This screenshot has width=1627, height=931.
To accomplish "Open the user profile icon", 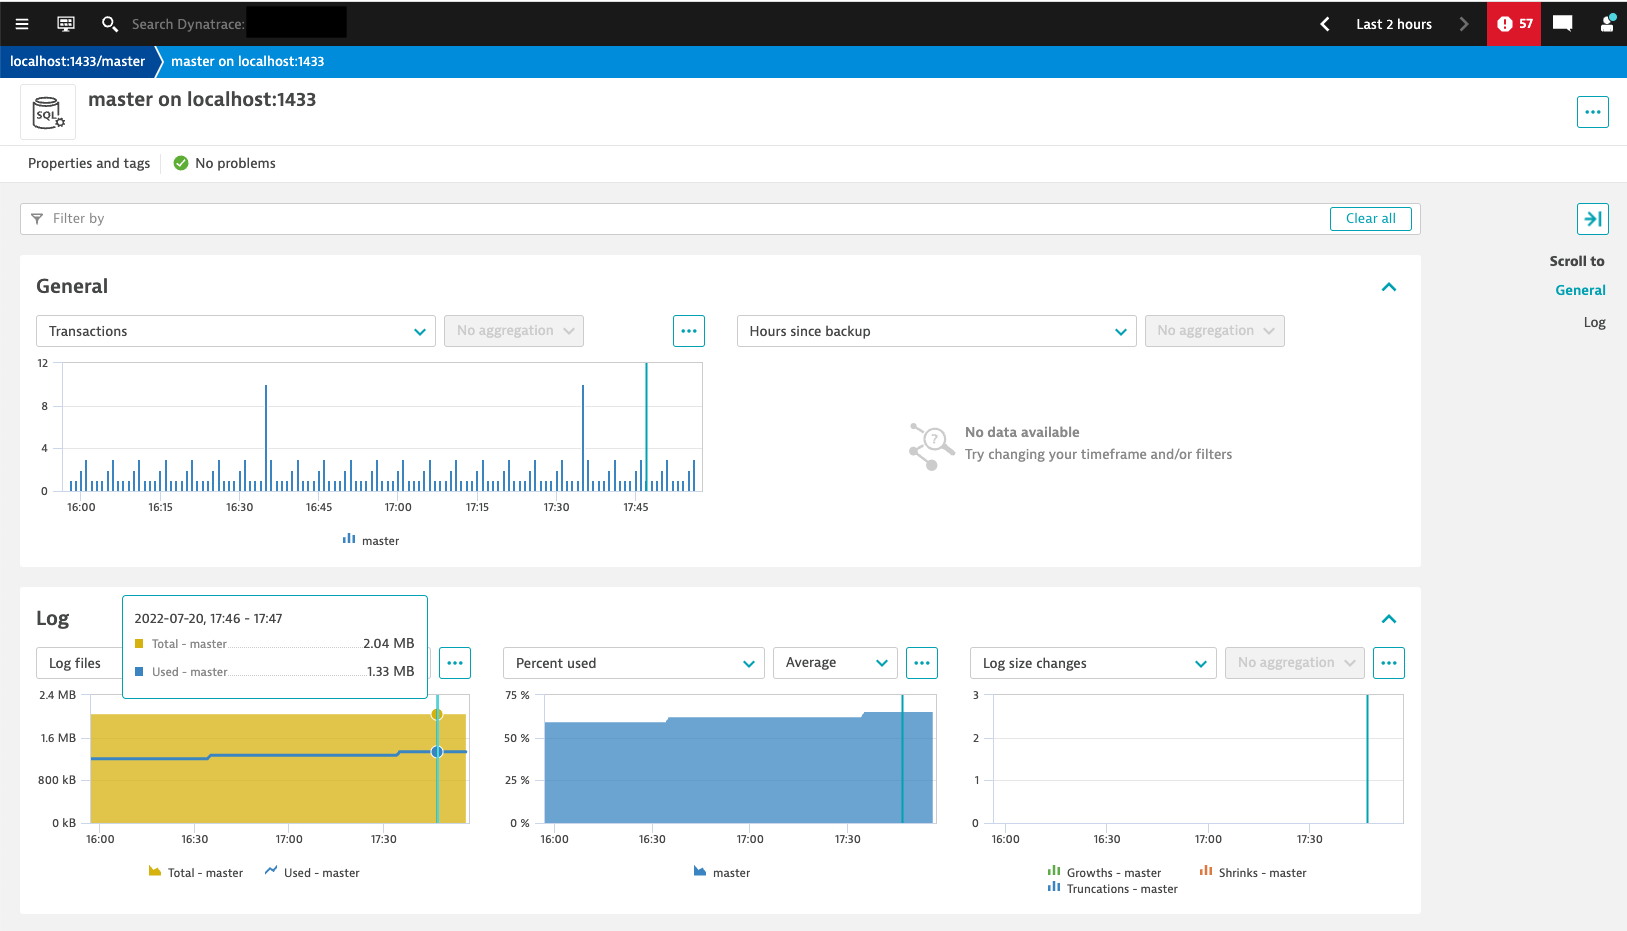I will coord(1607,23).
